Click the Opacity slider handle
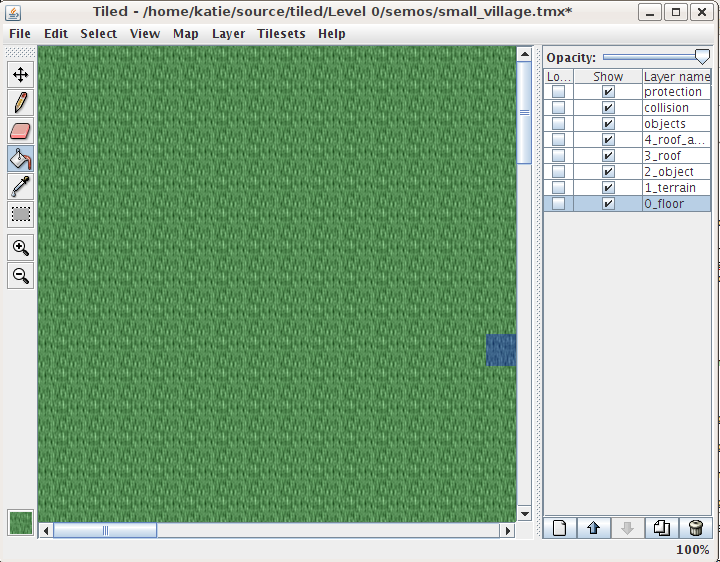The width and height of the screenshot is (720, 562). click(x=702, y=58)
